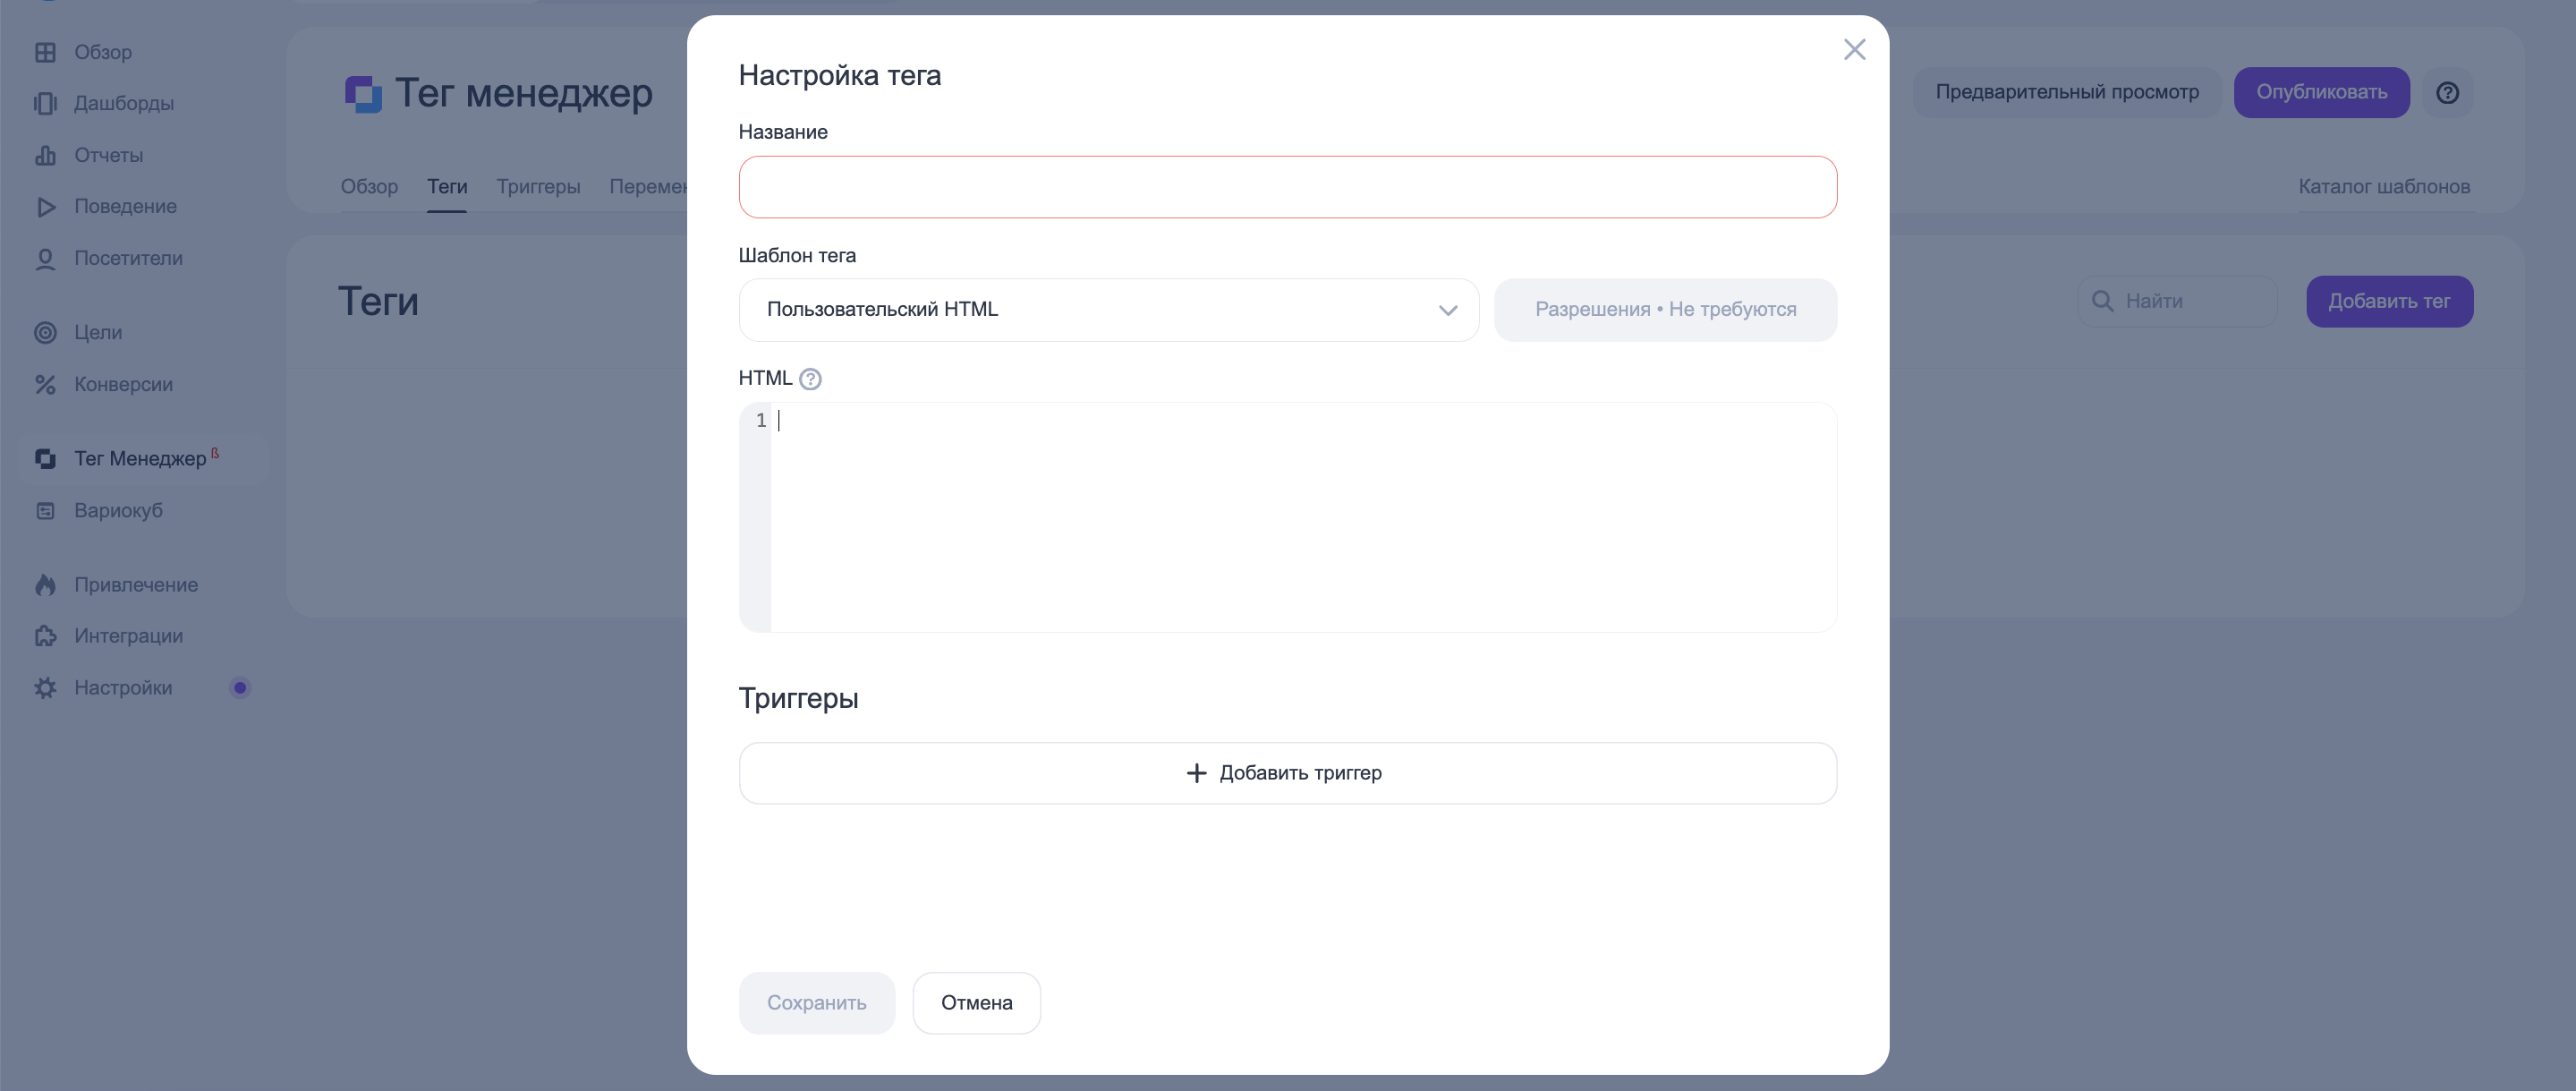Click the Посетители person icon
The width and height of the screenshot is (2576, 1091).
45,259
